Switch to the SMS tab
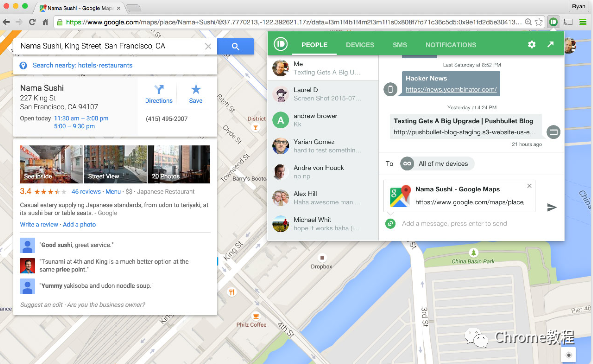Screen dimensions: 593x364 coord(399,45)
